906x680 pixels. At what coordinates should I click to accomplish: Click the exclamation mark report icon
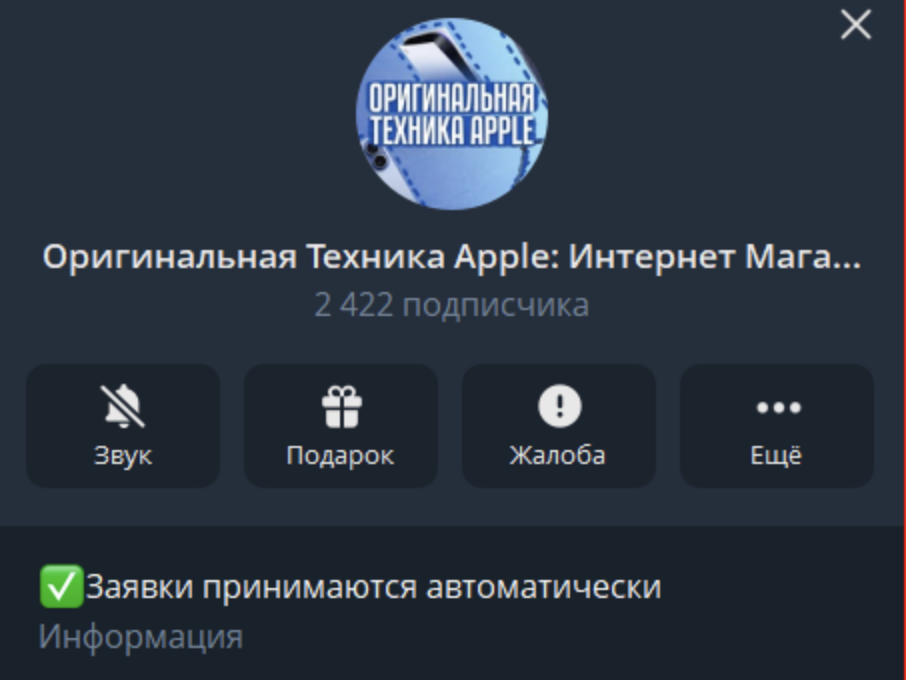pos(559,406)
